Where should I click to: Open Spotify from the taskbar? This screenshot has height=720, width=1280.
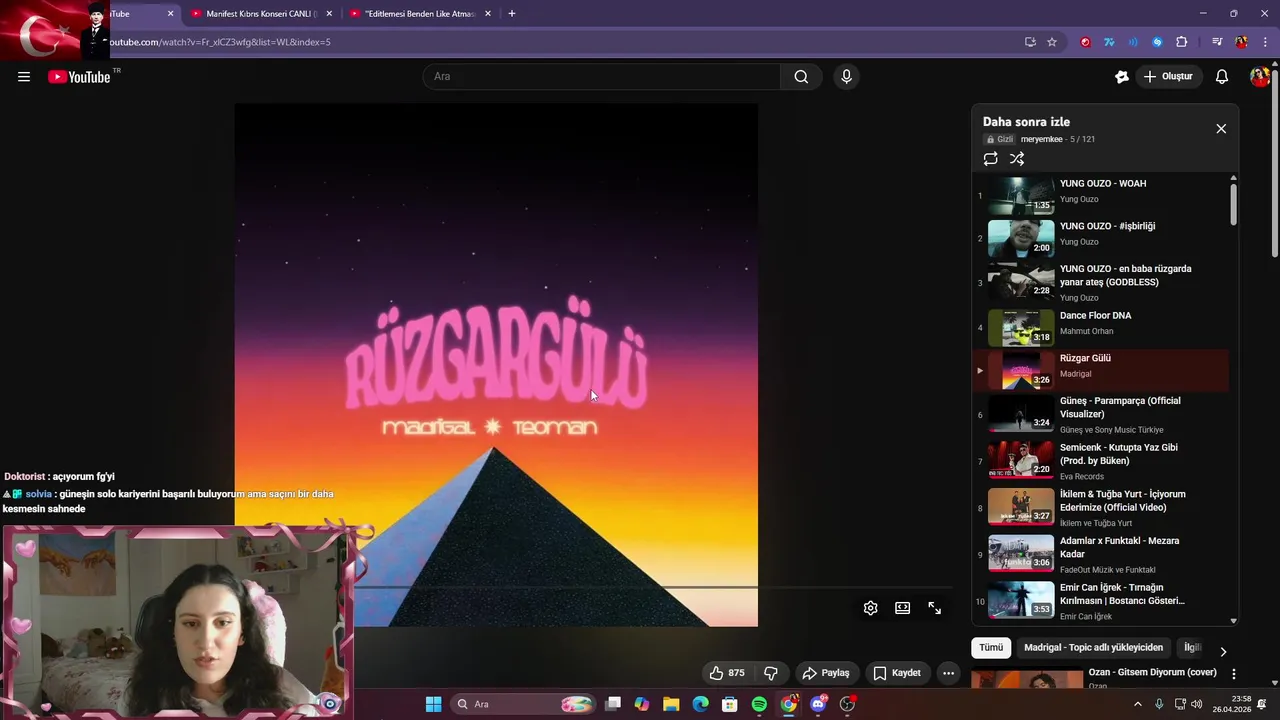tap(759, 704)
